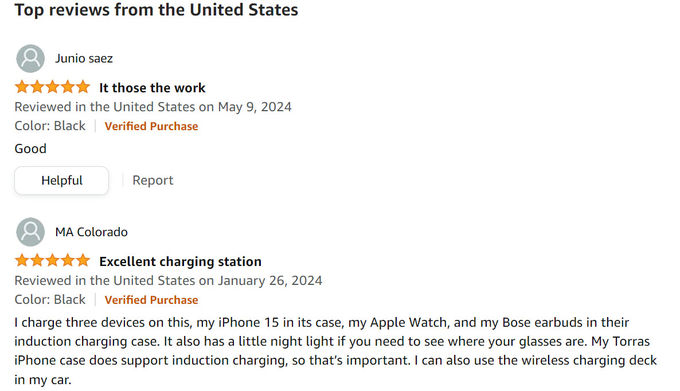Viewport: 680px width, 391px height.
Task: Click Verified Purchase on MA Colorado's review
Action: point(151,300)
